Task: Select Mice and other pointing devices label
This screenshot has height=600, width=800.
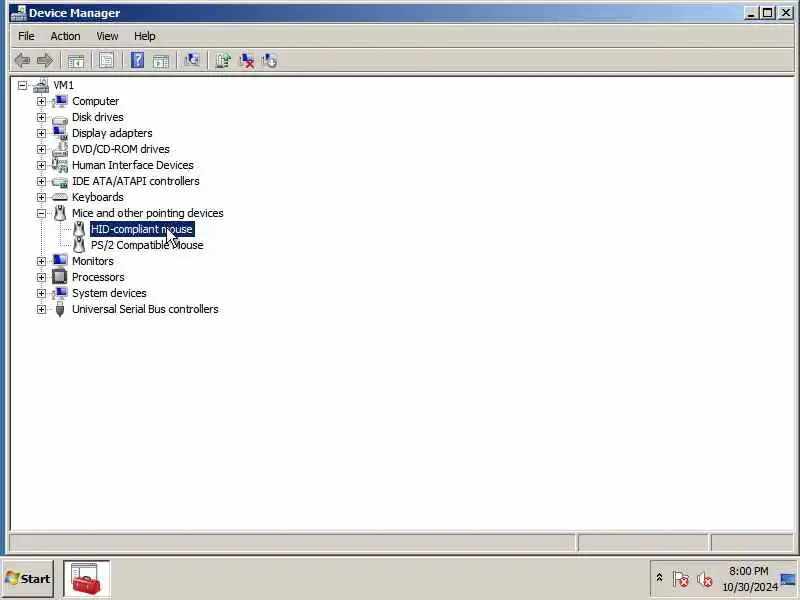Action: 147,213
